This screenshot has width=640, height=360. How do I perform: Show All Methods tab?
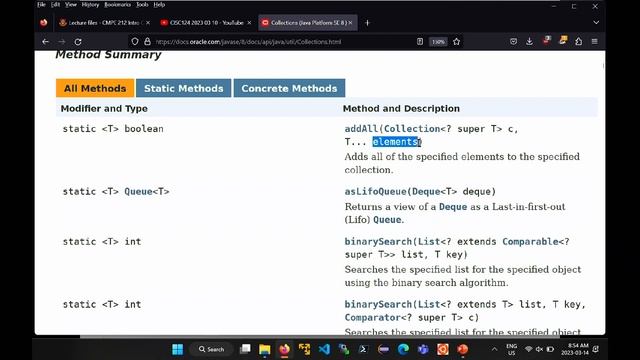(95, 88)
